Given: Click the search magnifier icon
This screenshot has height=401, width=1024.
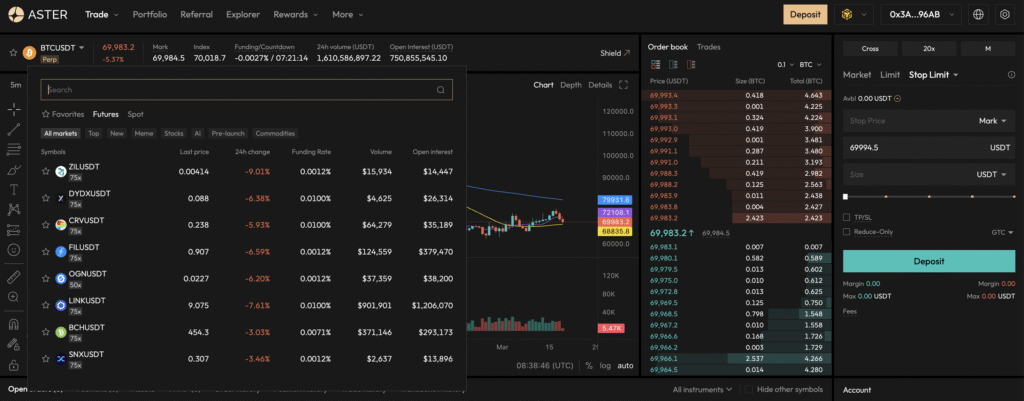Looking at the screenshot, I should 441,90.
